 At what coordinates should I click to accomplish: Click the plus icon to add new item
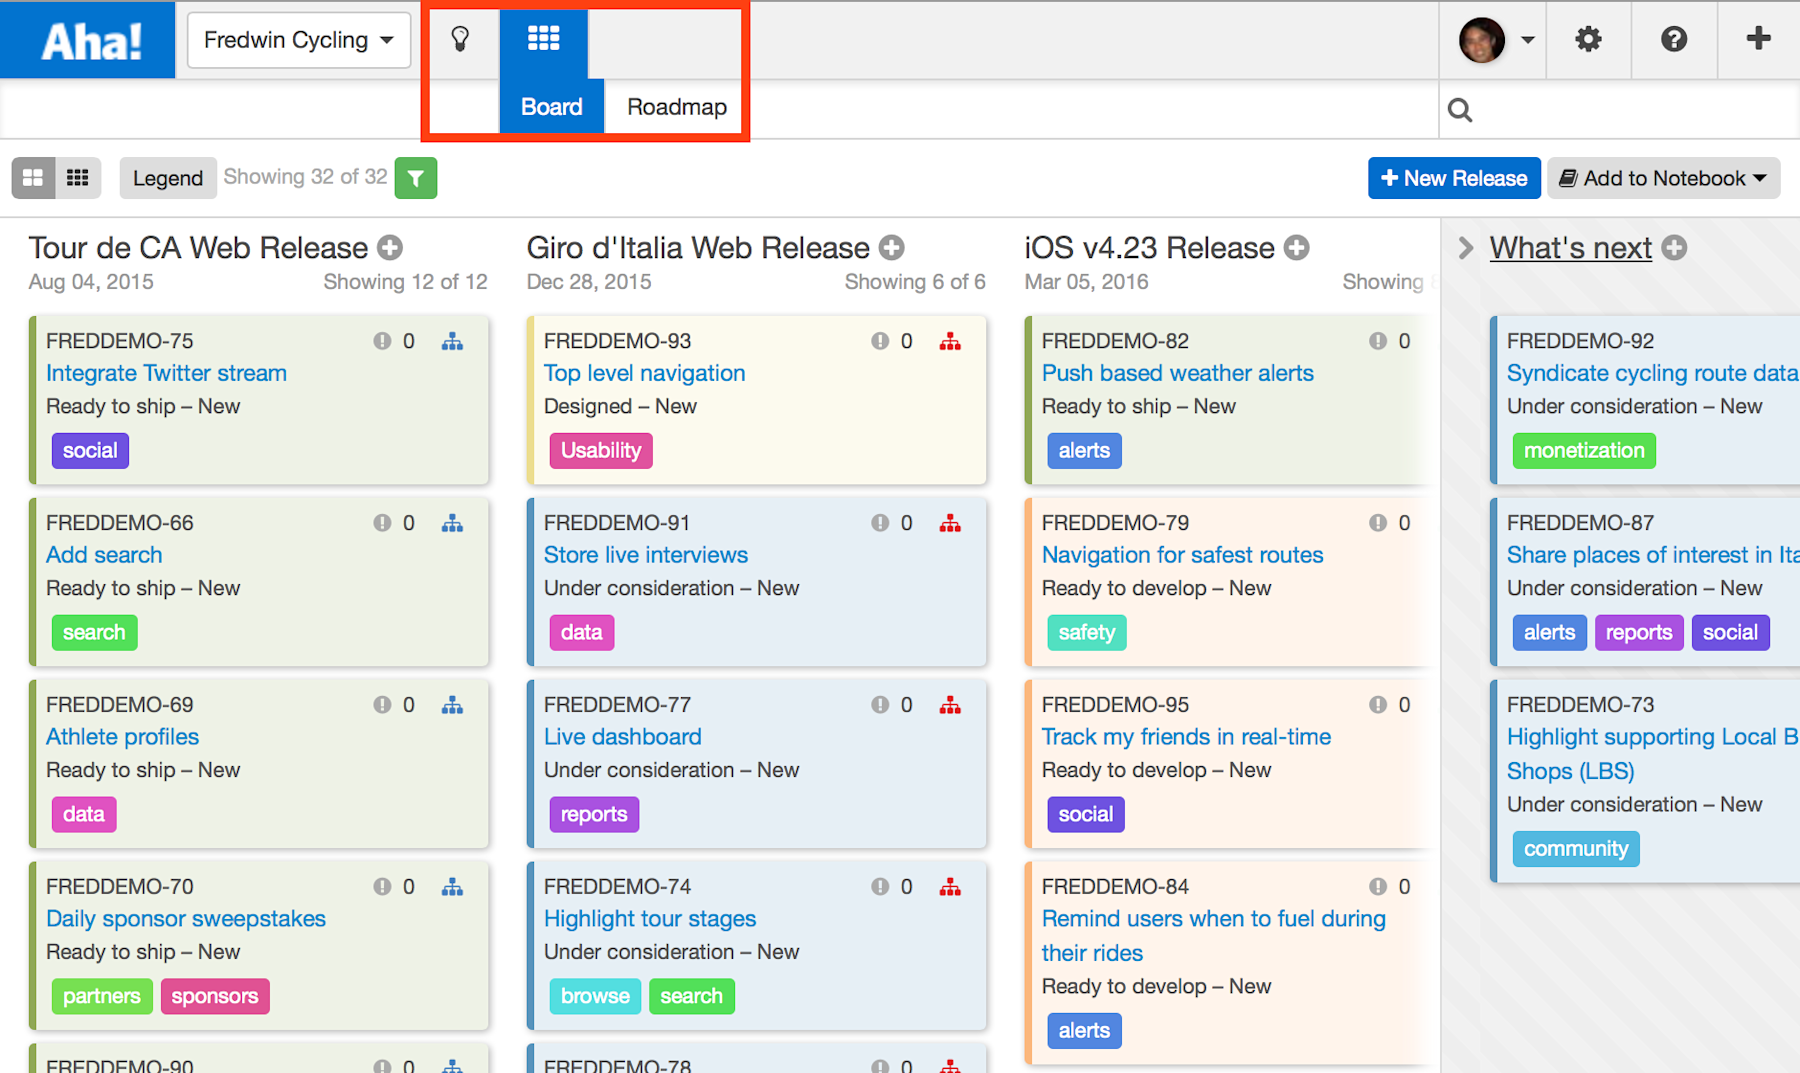coord(1759,39)
